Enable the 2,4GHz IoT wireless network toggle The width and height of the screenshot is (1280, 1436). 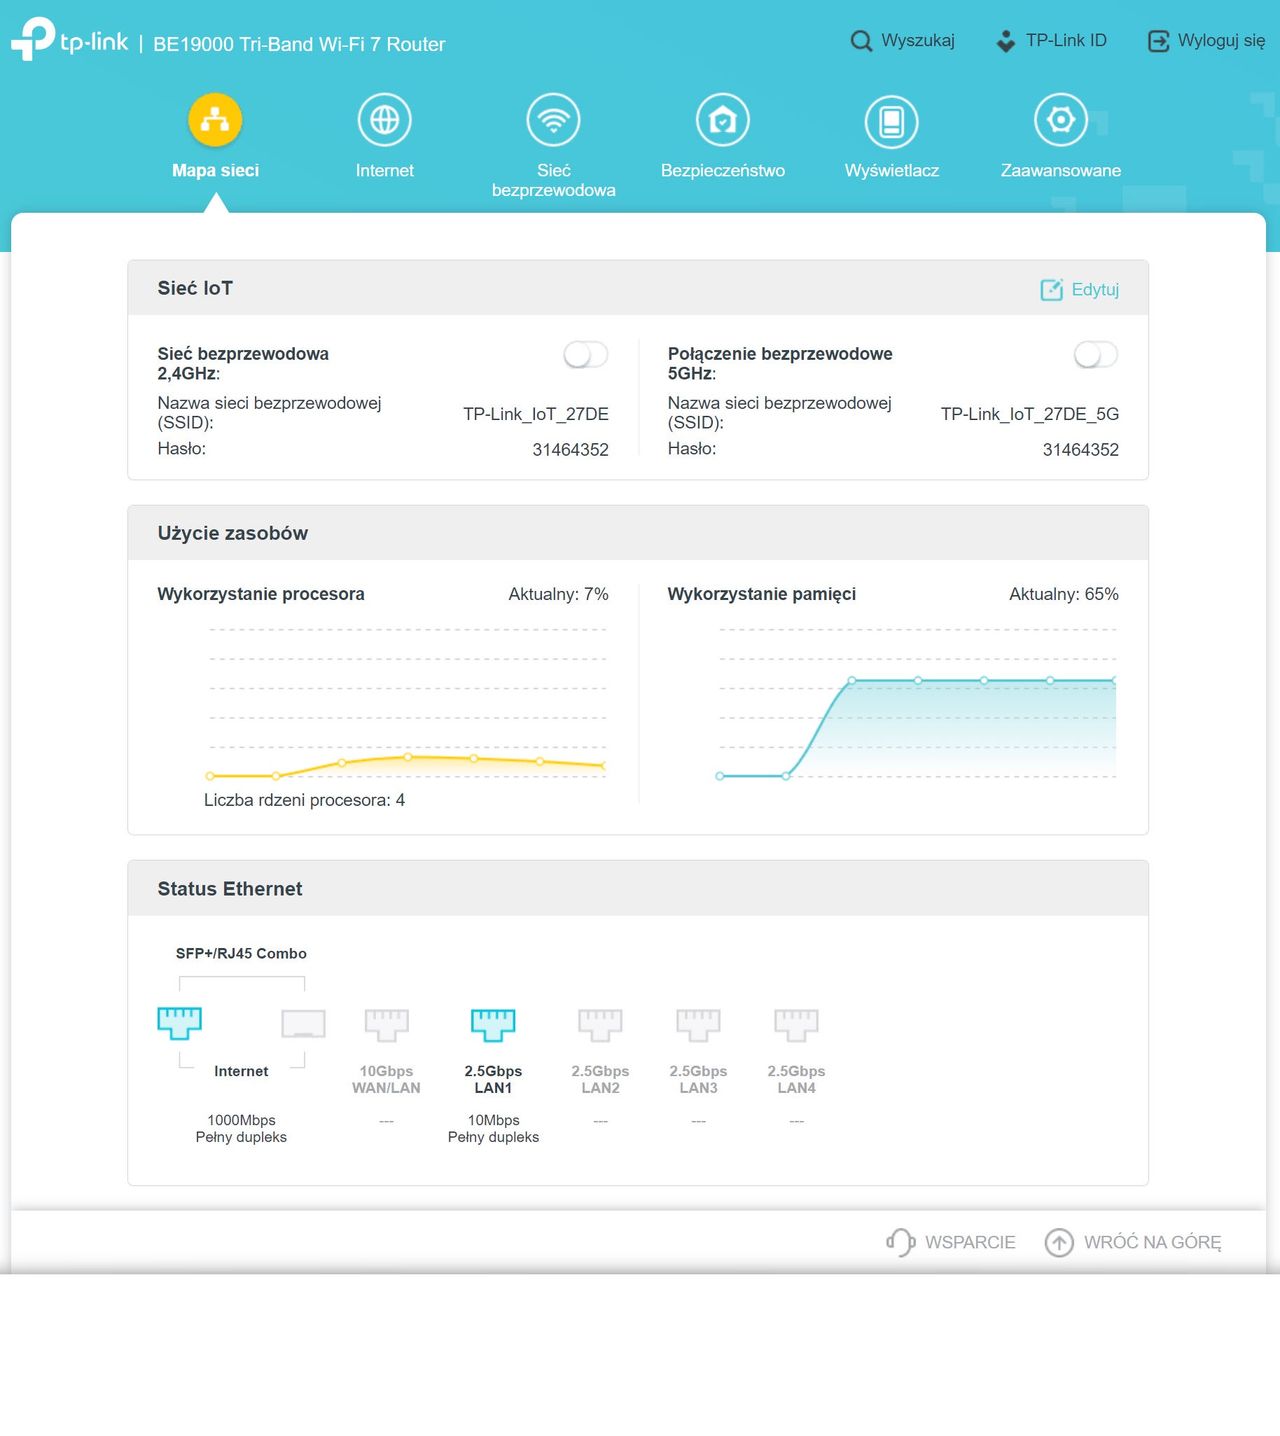point(586,354)
